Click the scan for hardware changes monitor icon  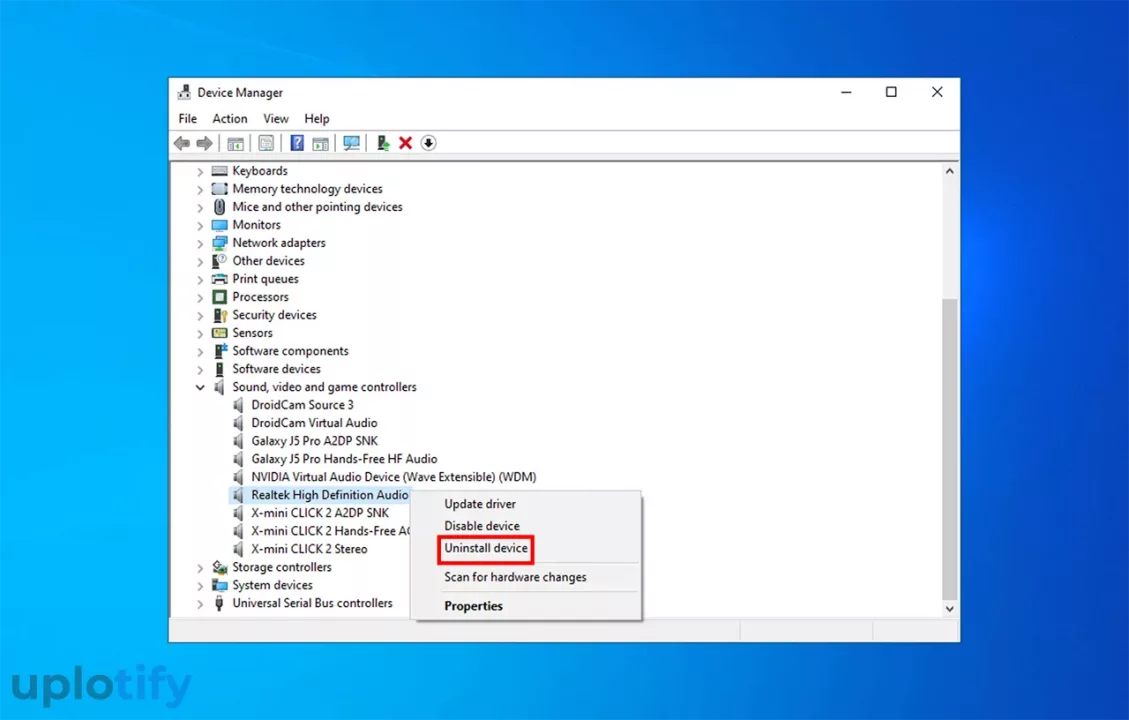click(351, 143)
